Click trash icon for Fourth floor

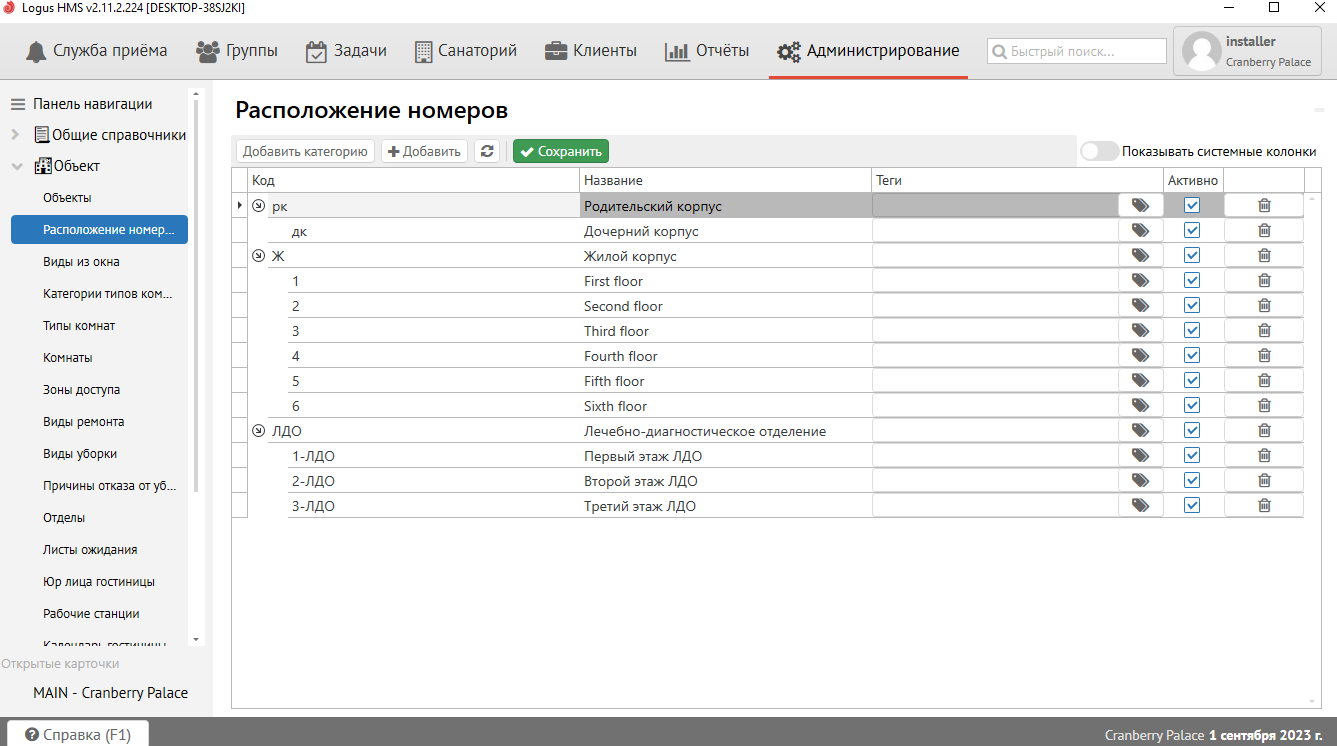(x=1264, y=355)
